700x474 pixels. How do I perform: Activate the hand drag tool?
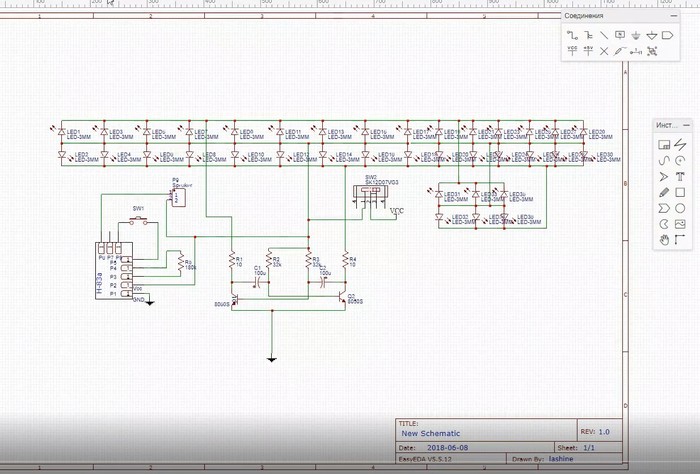[664, 240]
